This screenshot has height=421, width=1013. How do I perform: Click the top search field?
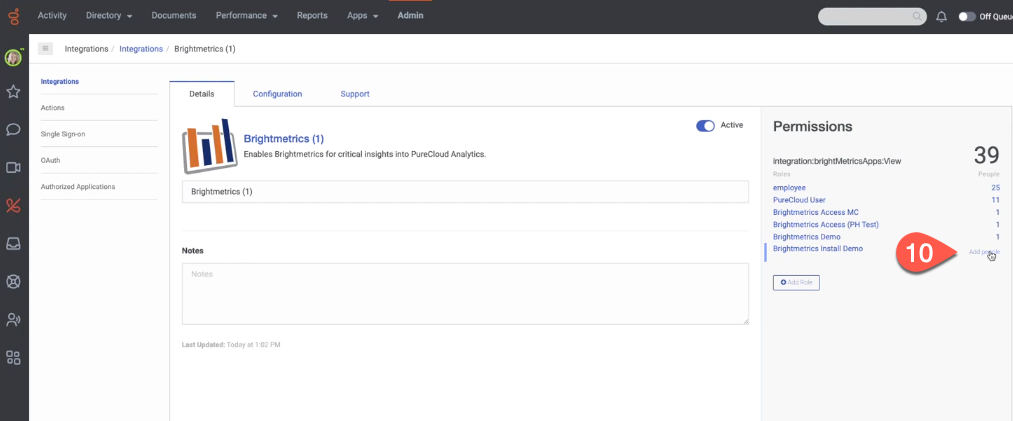click(872, 17)
